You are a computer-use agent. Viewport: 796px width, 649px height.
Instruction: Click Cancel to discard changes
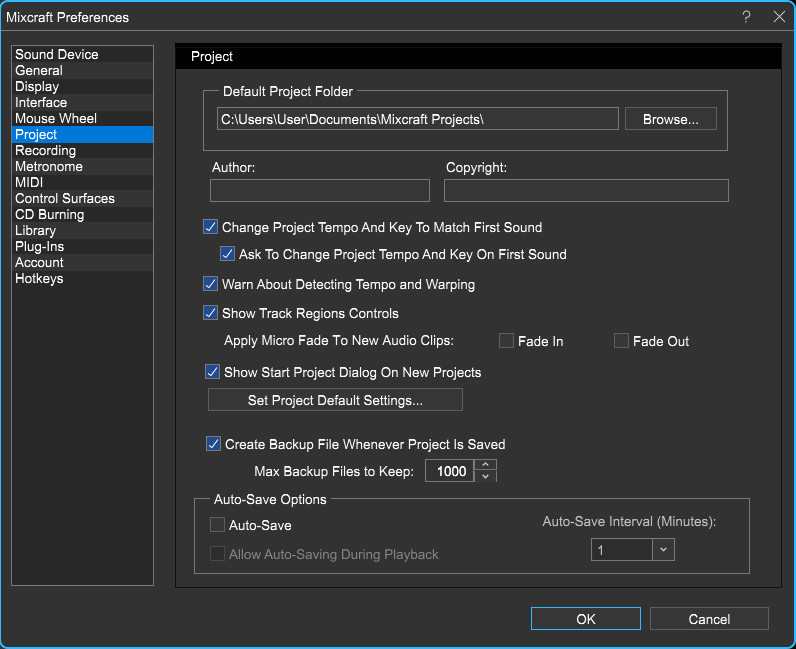pos(709,619)
